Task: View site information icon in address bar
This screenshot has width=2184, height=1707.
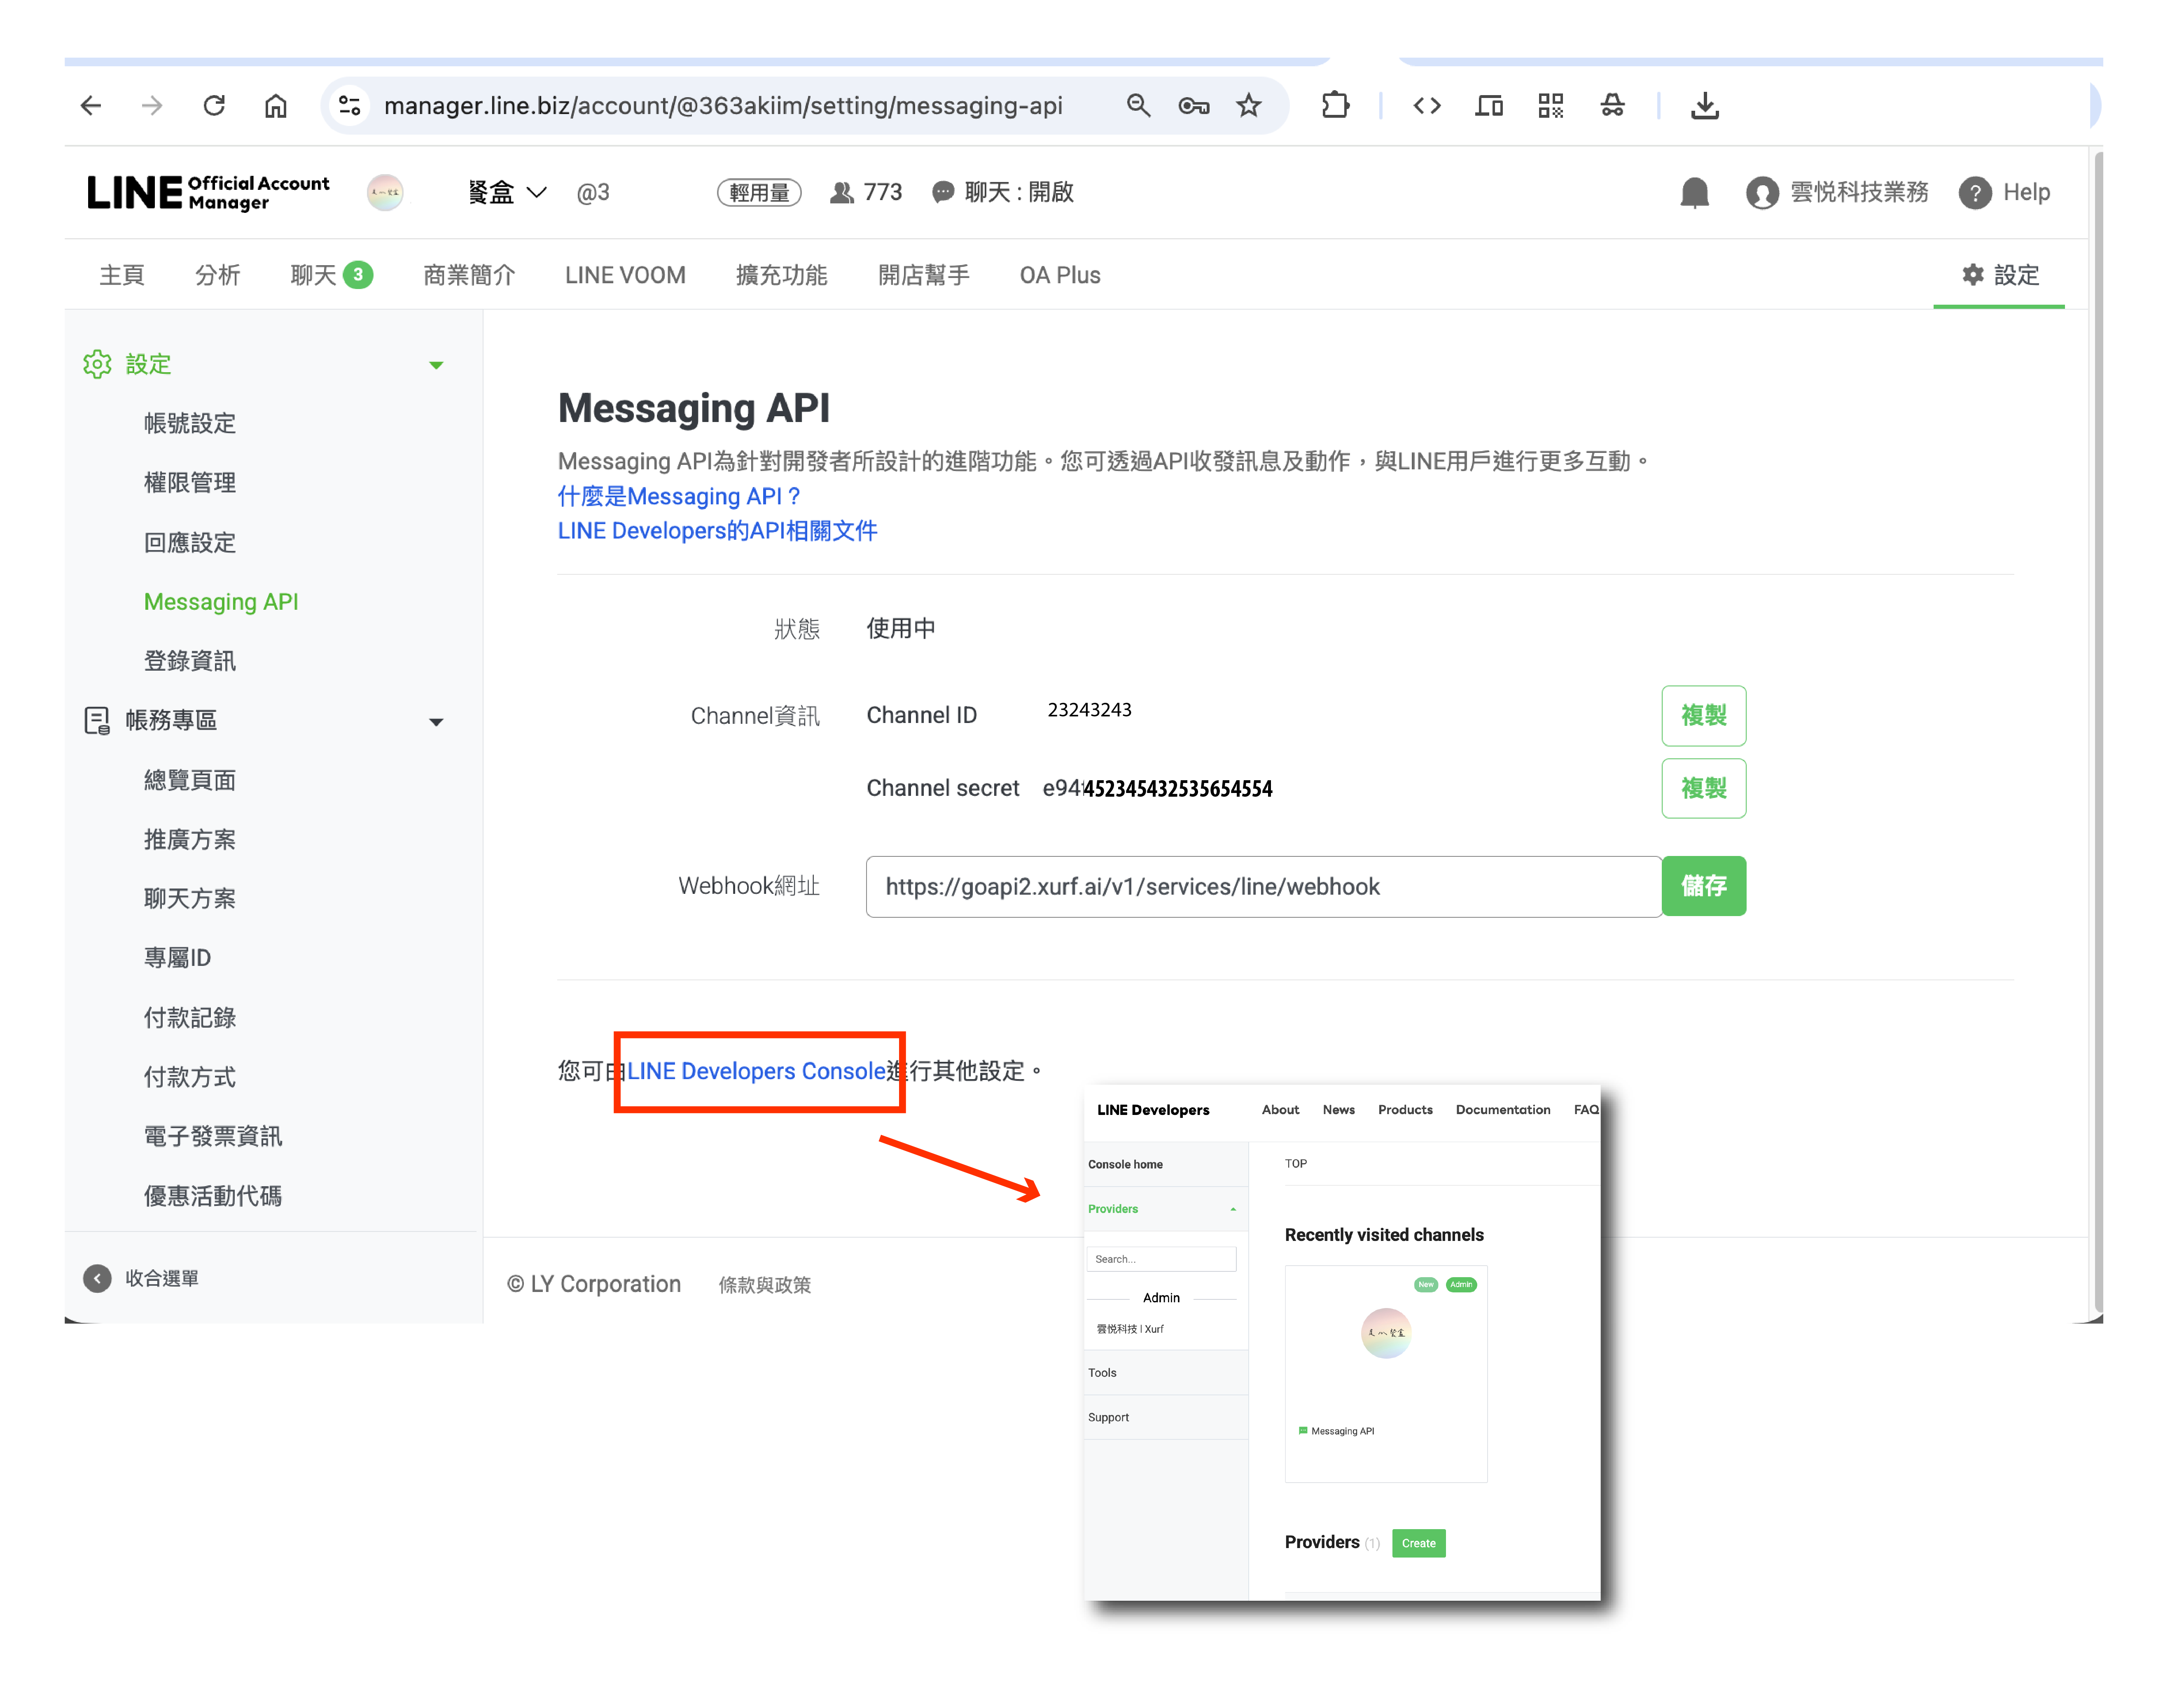Action: tap(349, 105)
